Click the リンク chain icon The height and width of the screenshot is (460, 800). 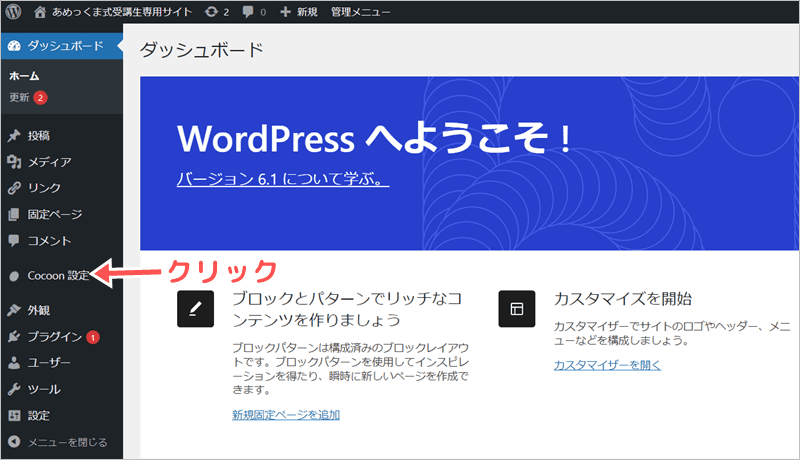pos(14,188)
